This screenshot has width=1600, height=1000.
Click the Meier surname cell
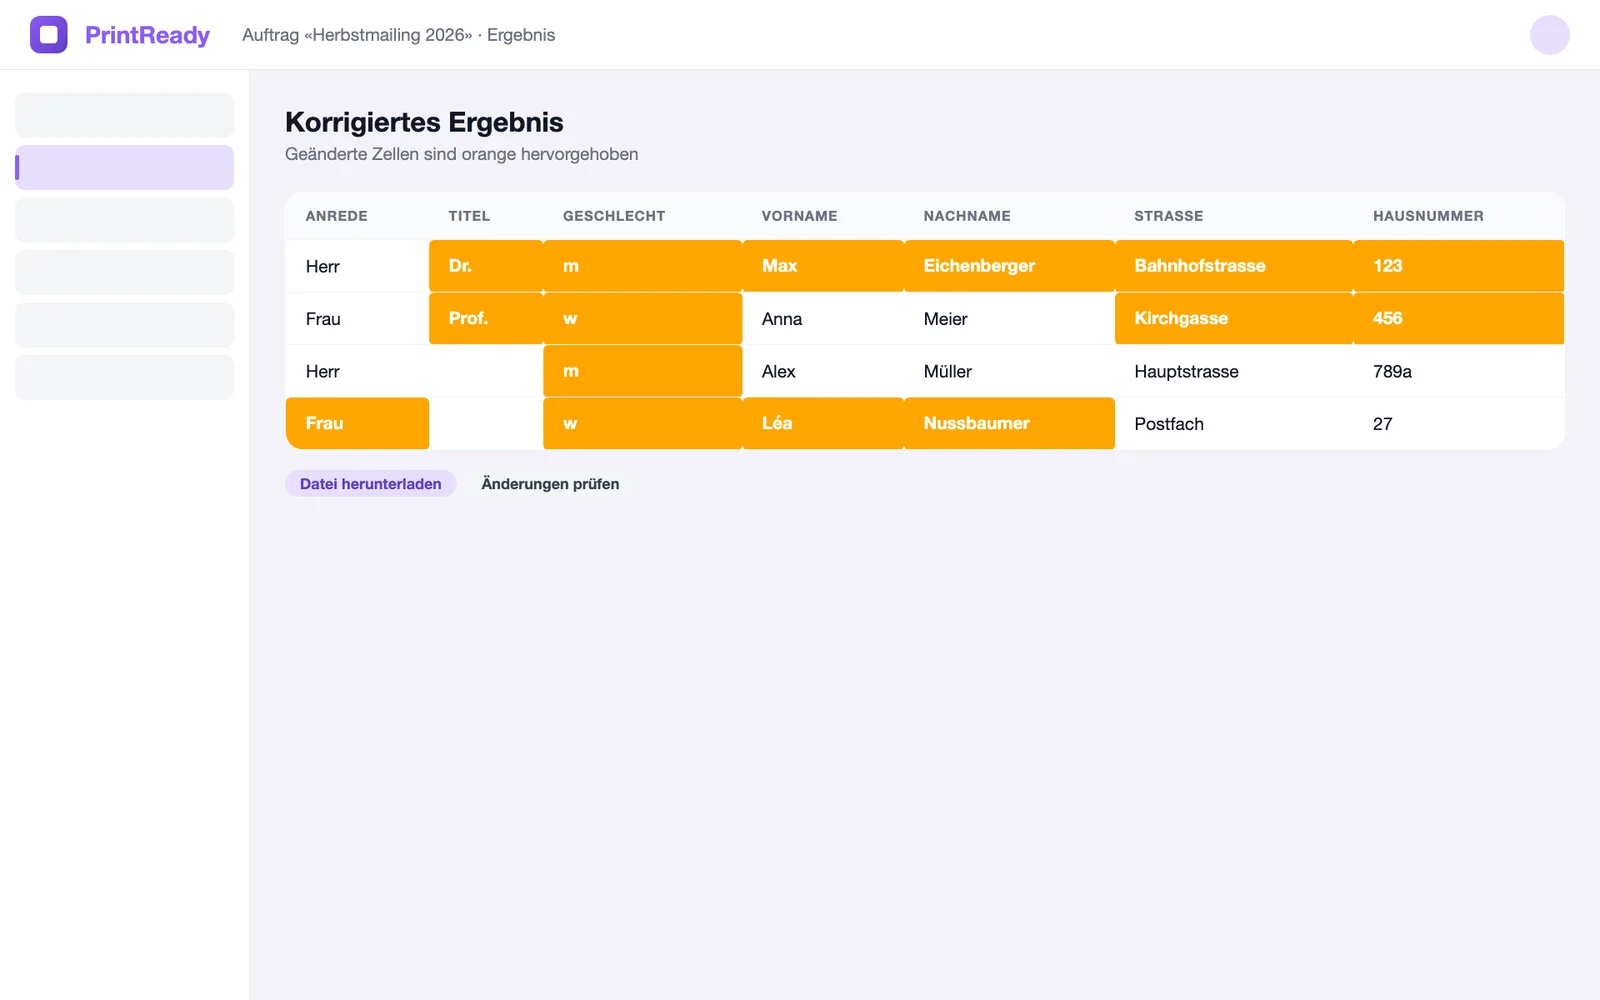point(1009,319)
